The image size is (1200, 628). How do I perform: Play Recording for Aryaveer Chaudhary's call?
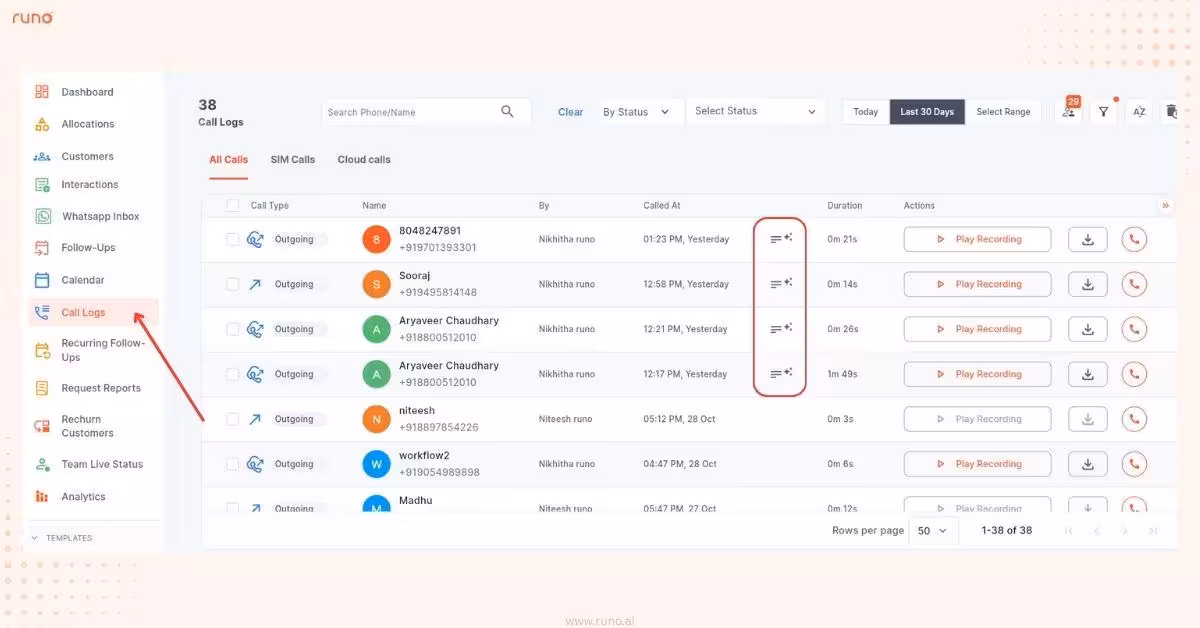[976, 329]
